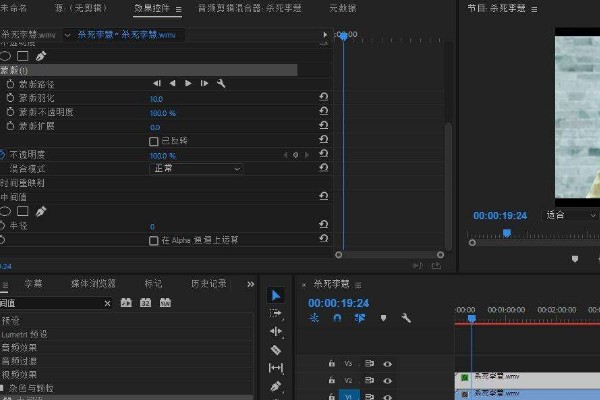Hide the V2 track eye toggle
The image size is (600, 400).
coord(387,381)
